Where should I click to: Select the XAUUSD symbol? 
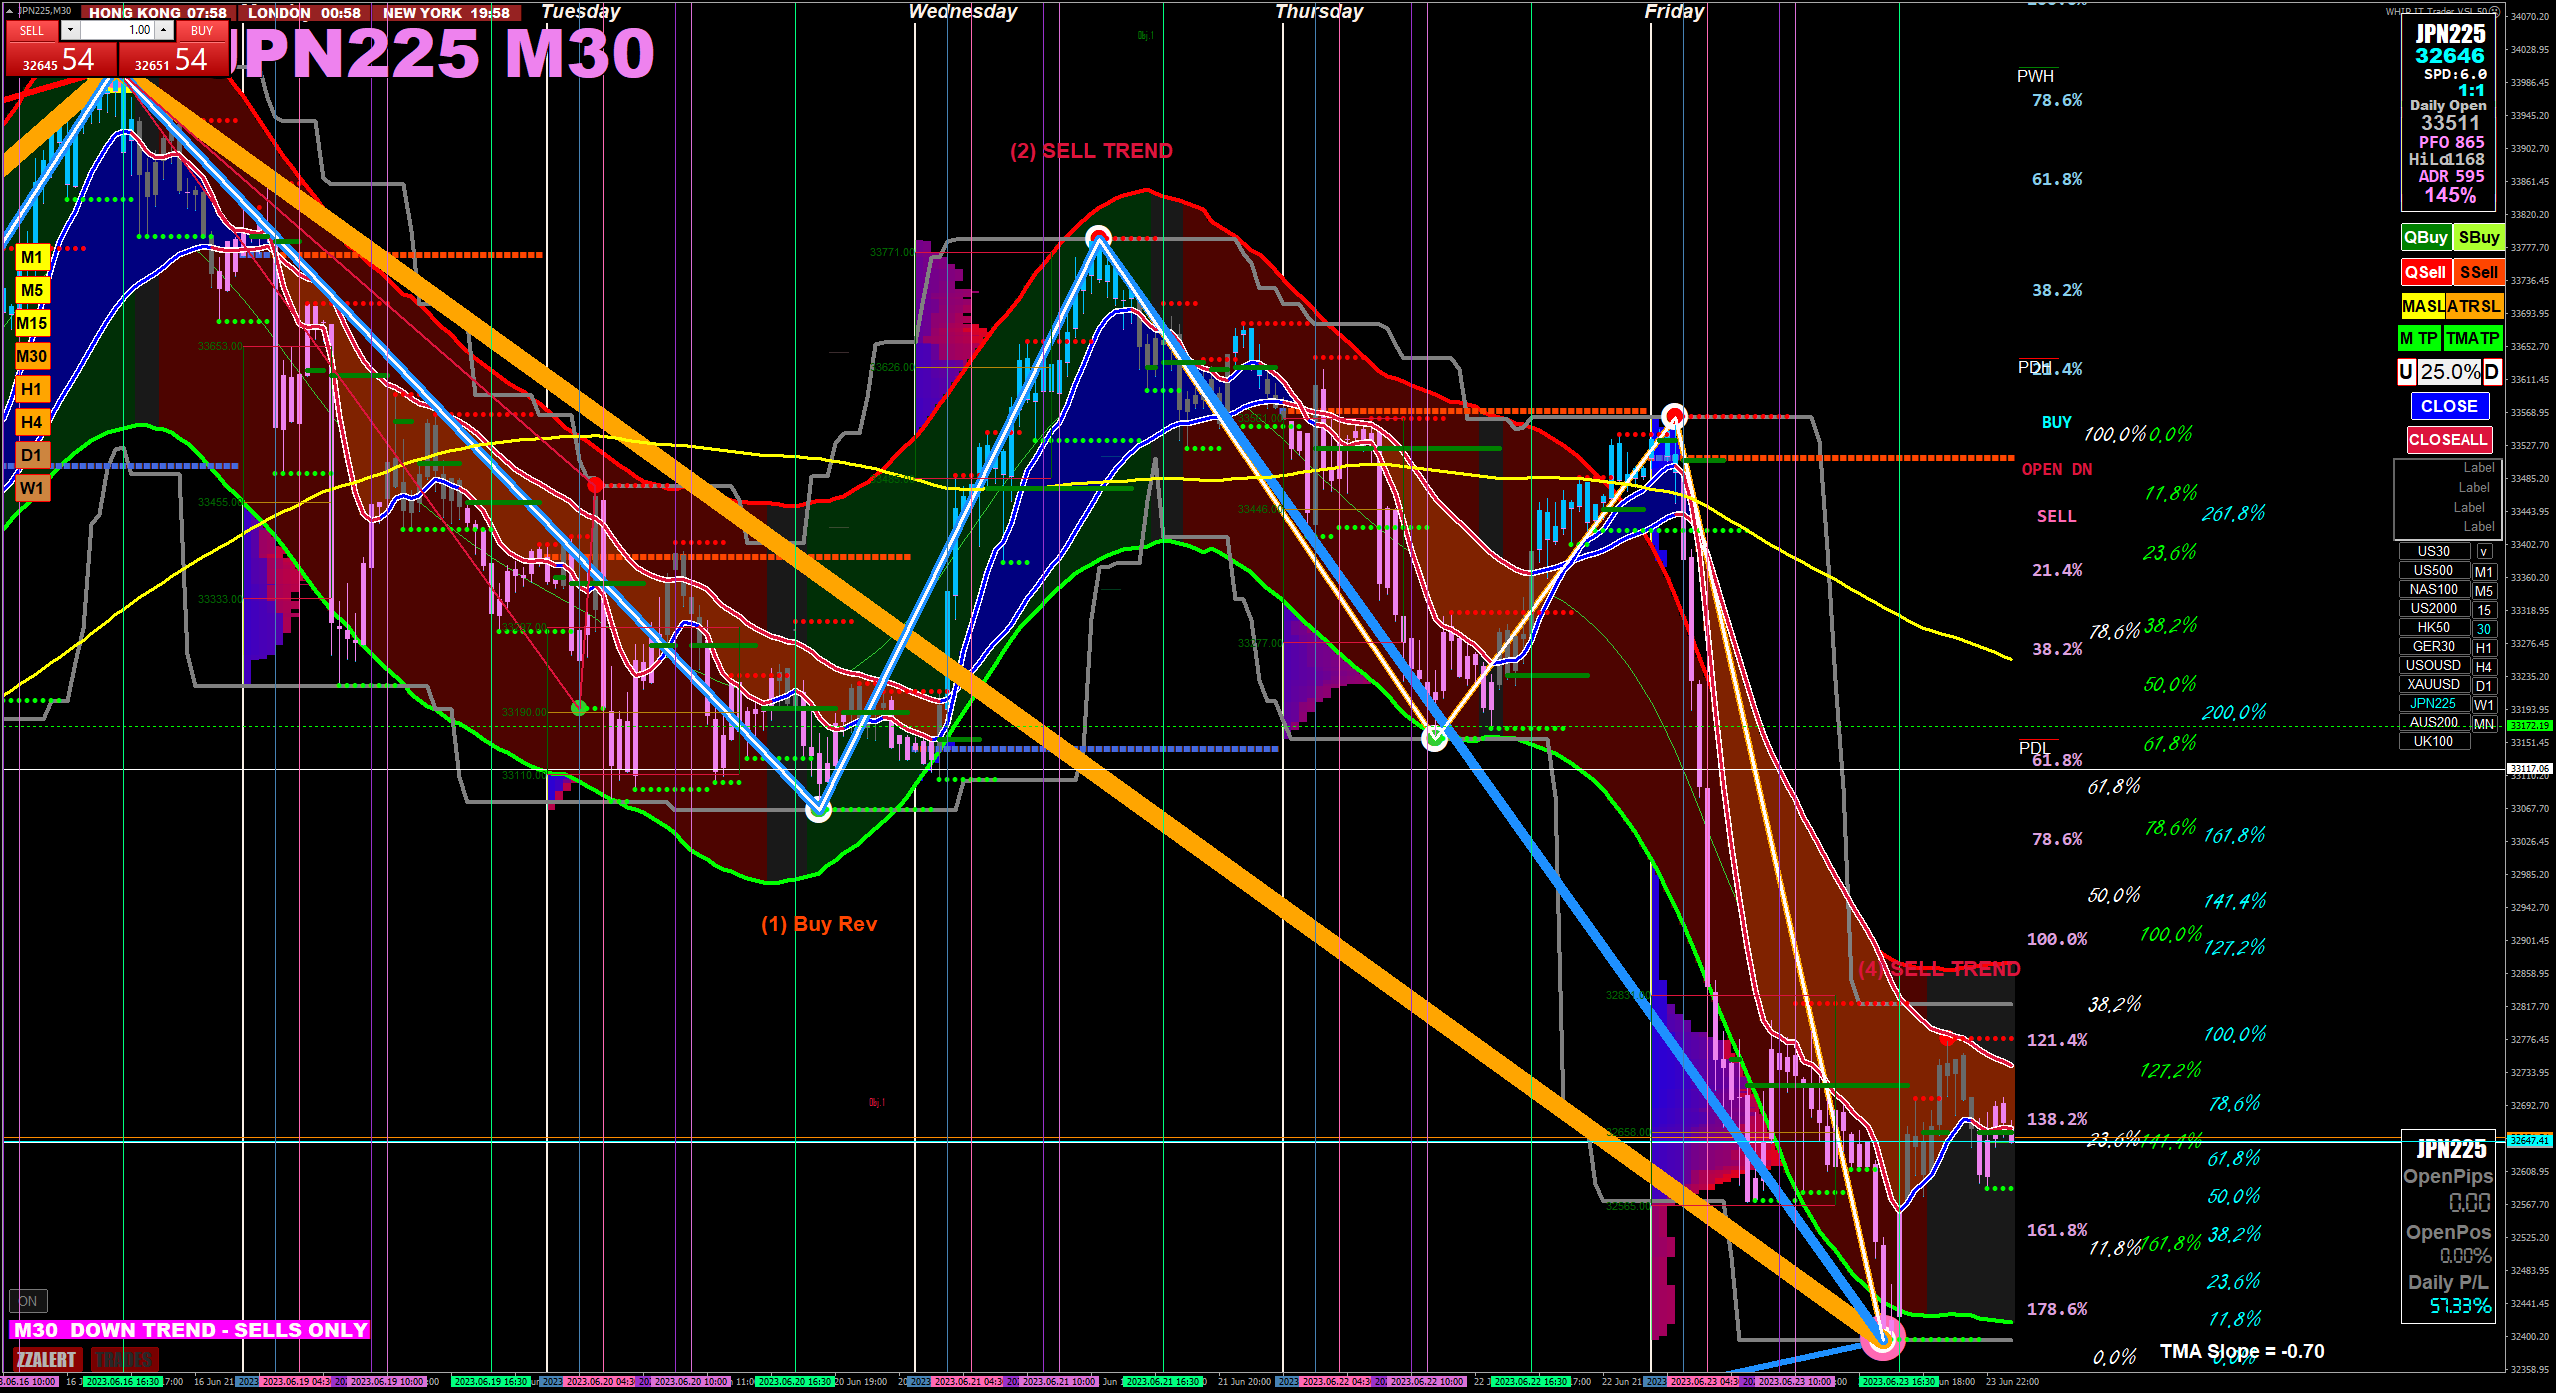2433,685
